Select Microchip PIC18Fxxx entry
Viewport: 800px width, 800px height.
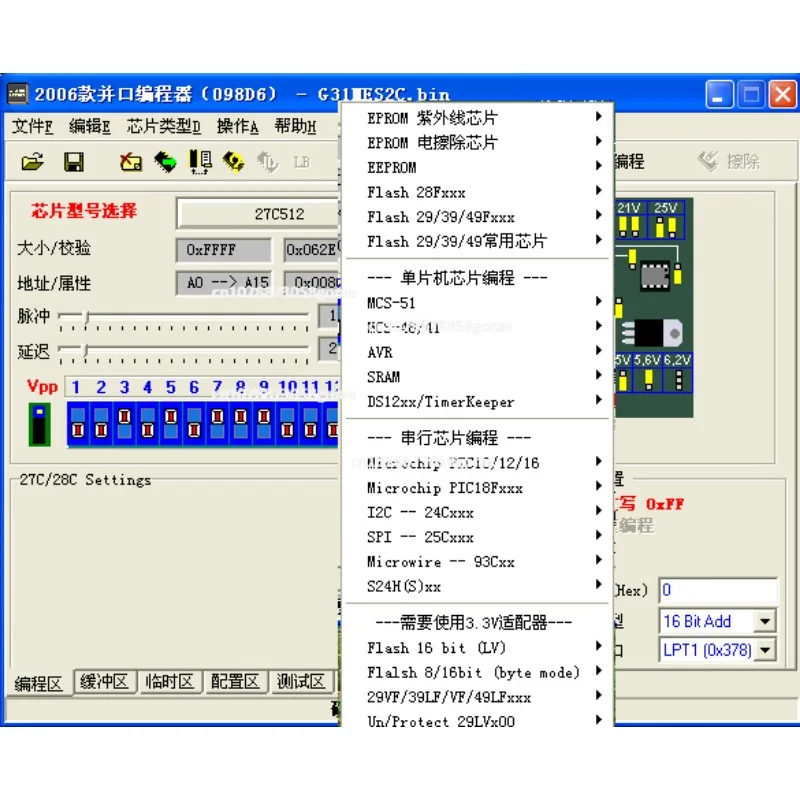pyautogui.click(x=478, y=488)
